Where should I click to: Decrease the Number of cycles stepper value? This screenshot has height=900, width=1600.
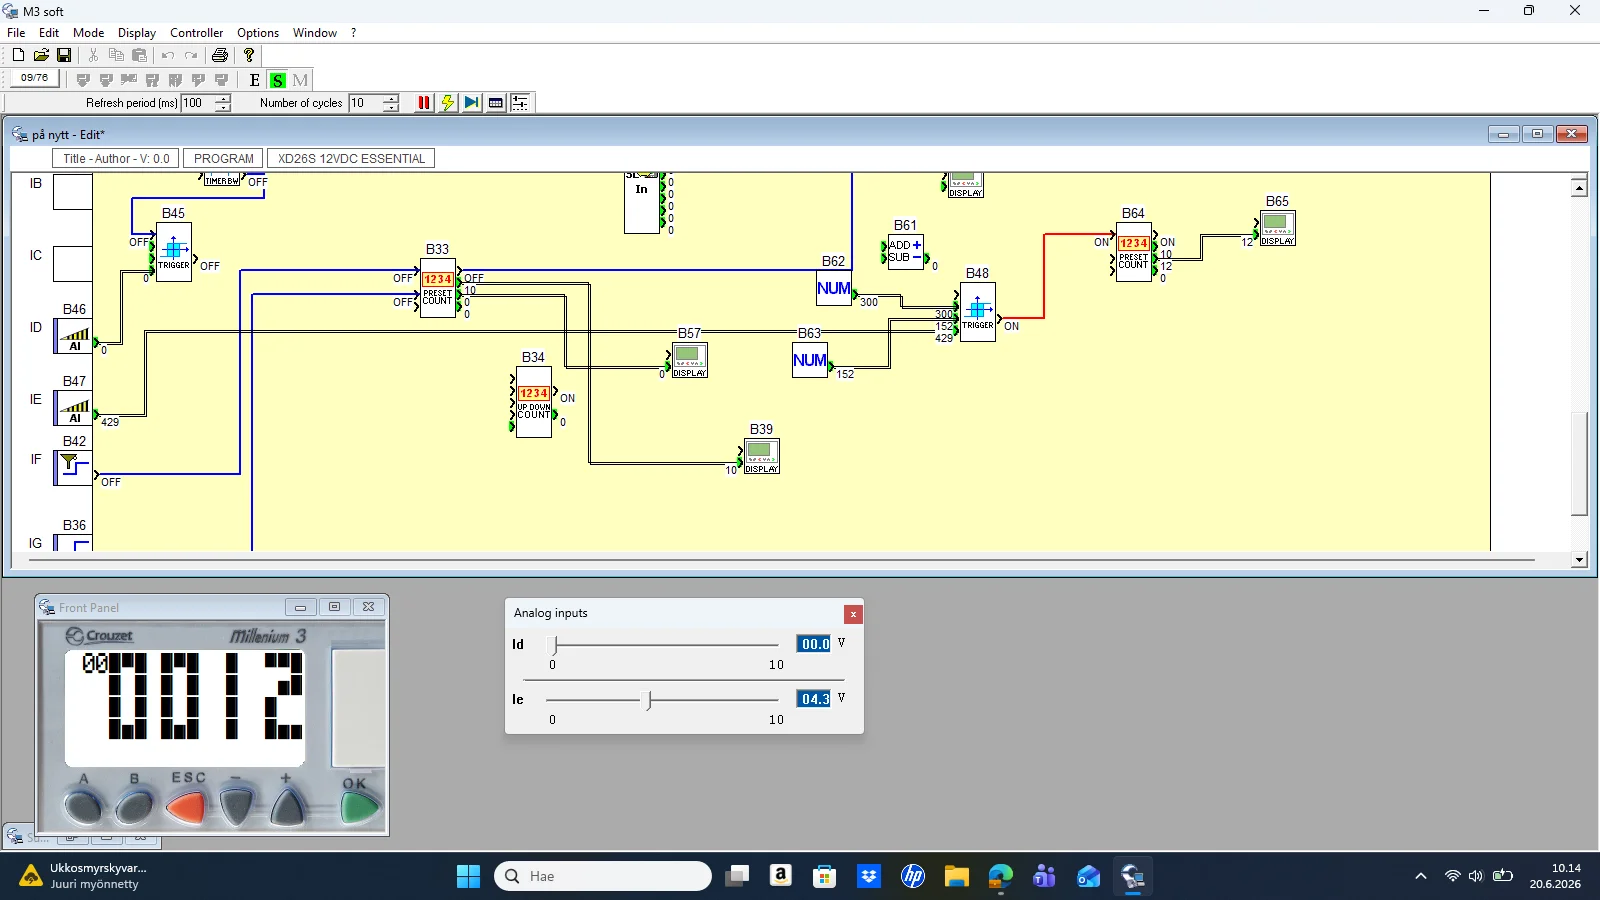391,107
